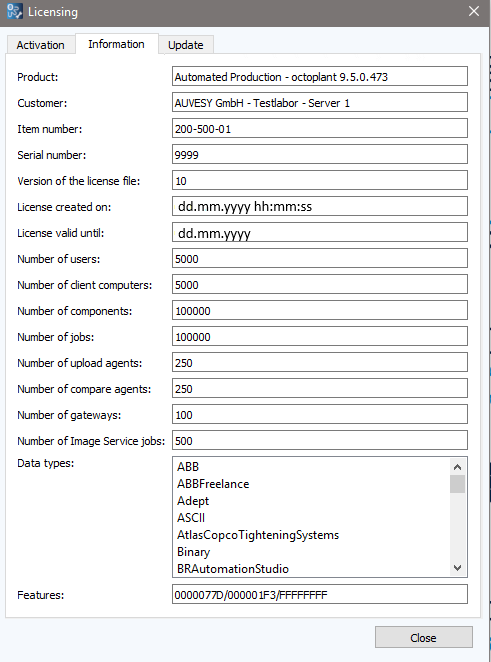491x662 pixels.
Task: Click the 'Item number:' label
Action: coord(50,129)
